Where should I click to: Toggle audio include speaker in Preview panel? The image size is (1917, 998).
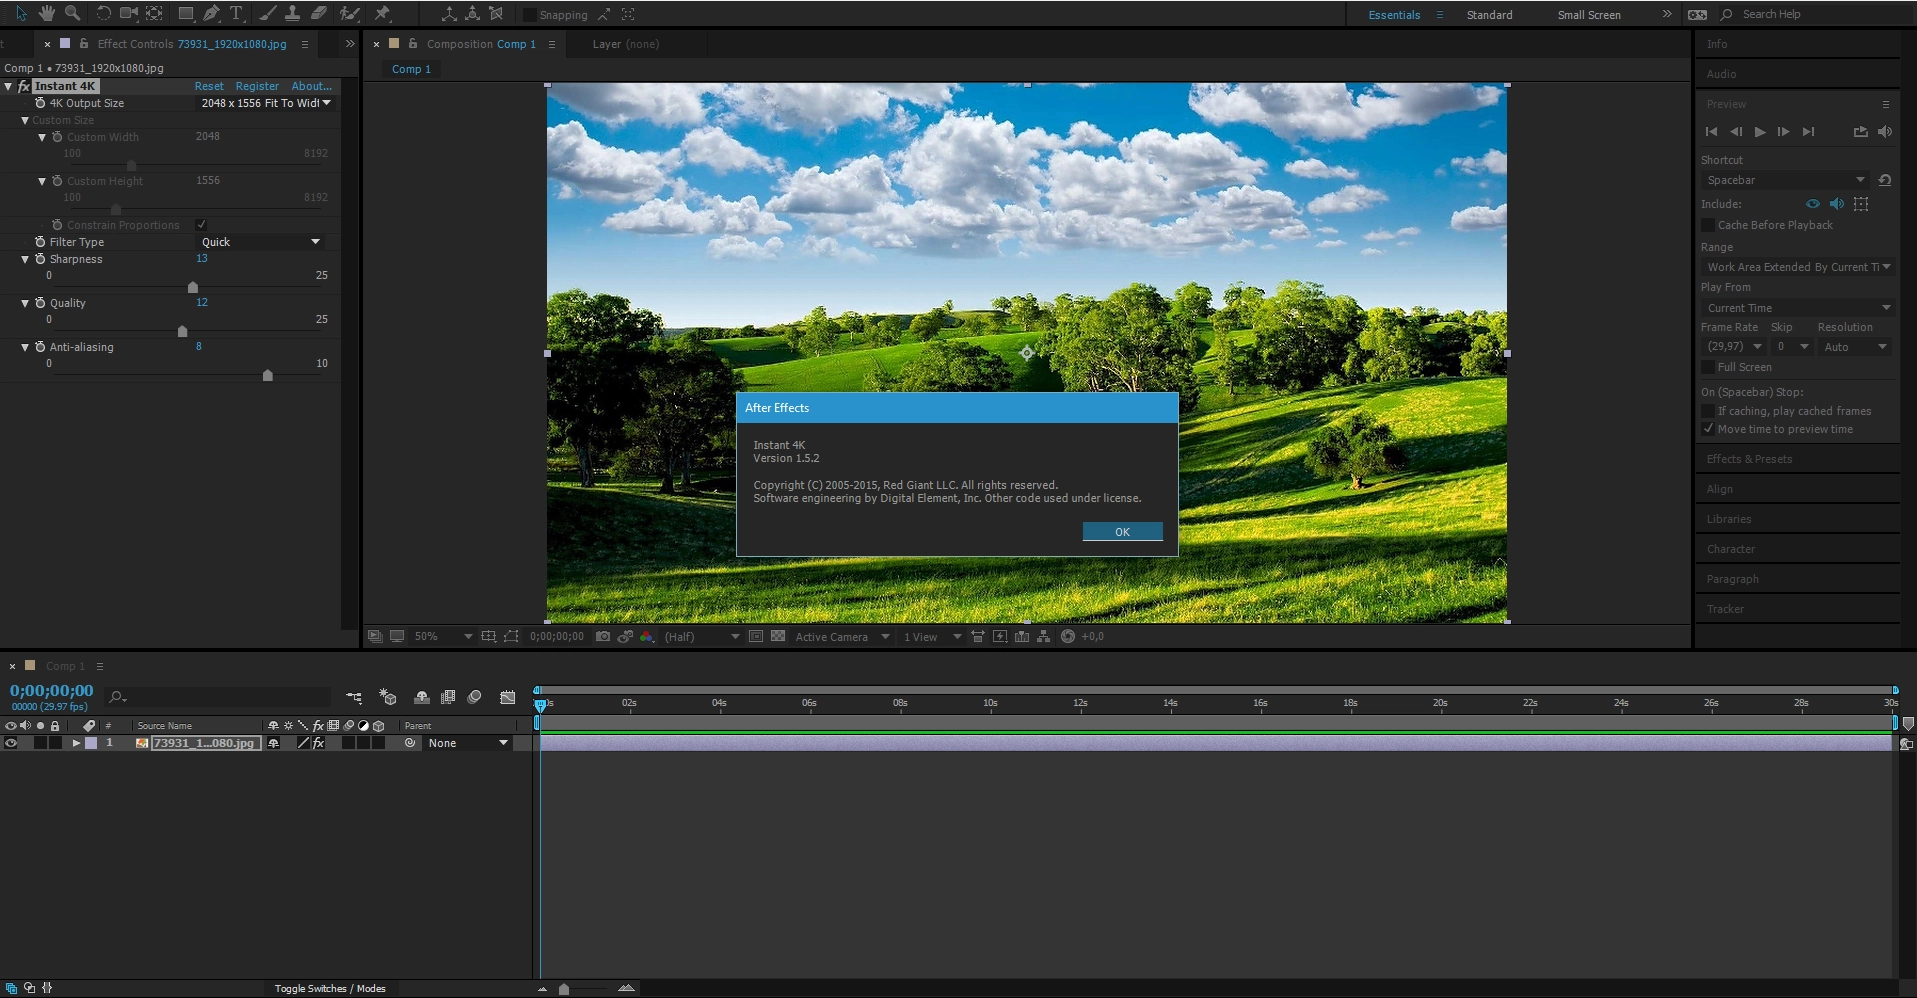(x=1837, y=204)
